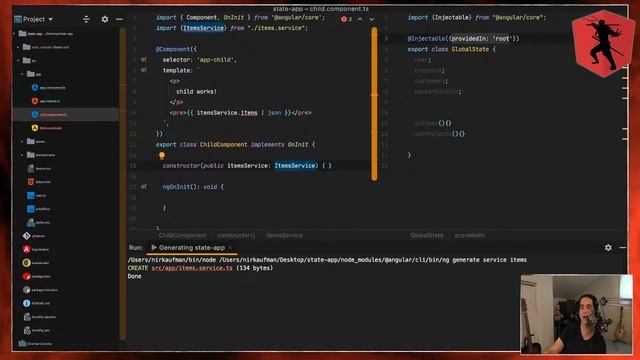640x360 pixels.
Task: Hide the Run tool window with its minus icon
Action: 622,247
